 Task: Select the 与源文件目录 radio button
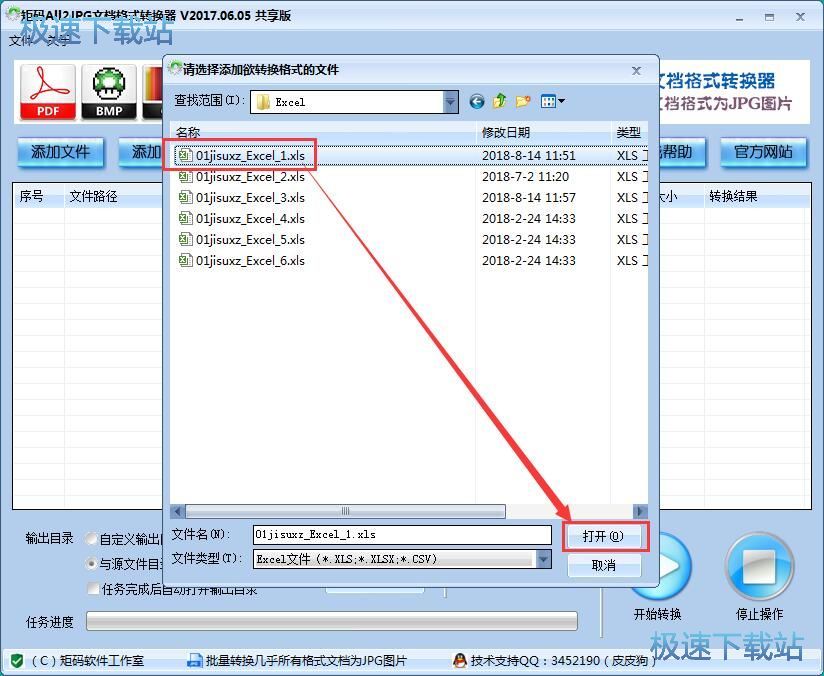pos(91,561)
